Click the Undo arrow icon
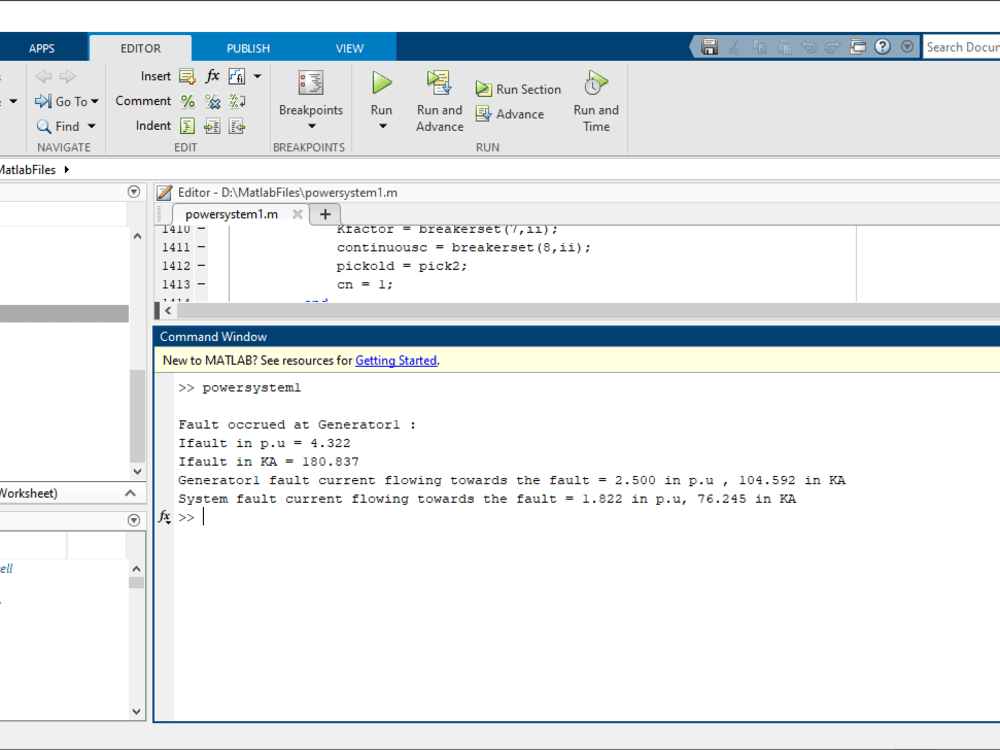This screenshot has width=1000, height=750. click(808, 47)
